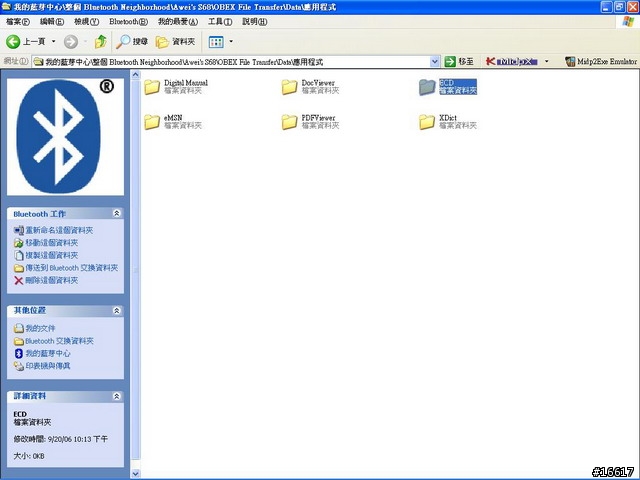Click the address bar path field
640x480 pixels.
(231, 62)
